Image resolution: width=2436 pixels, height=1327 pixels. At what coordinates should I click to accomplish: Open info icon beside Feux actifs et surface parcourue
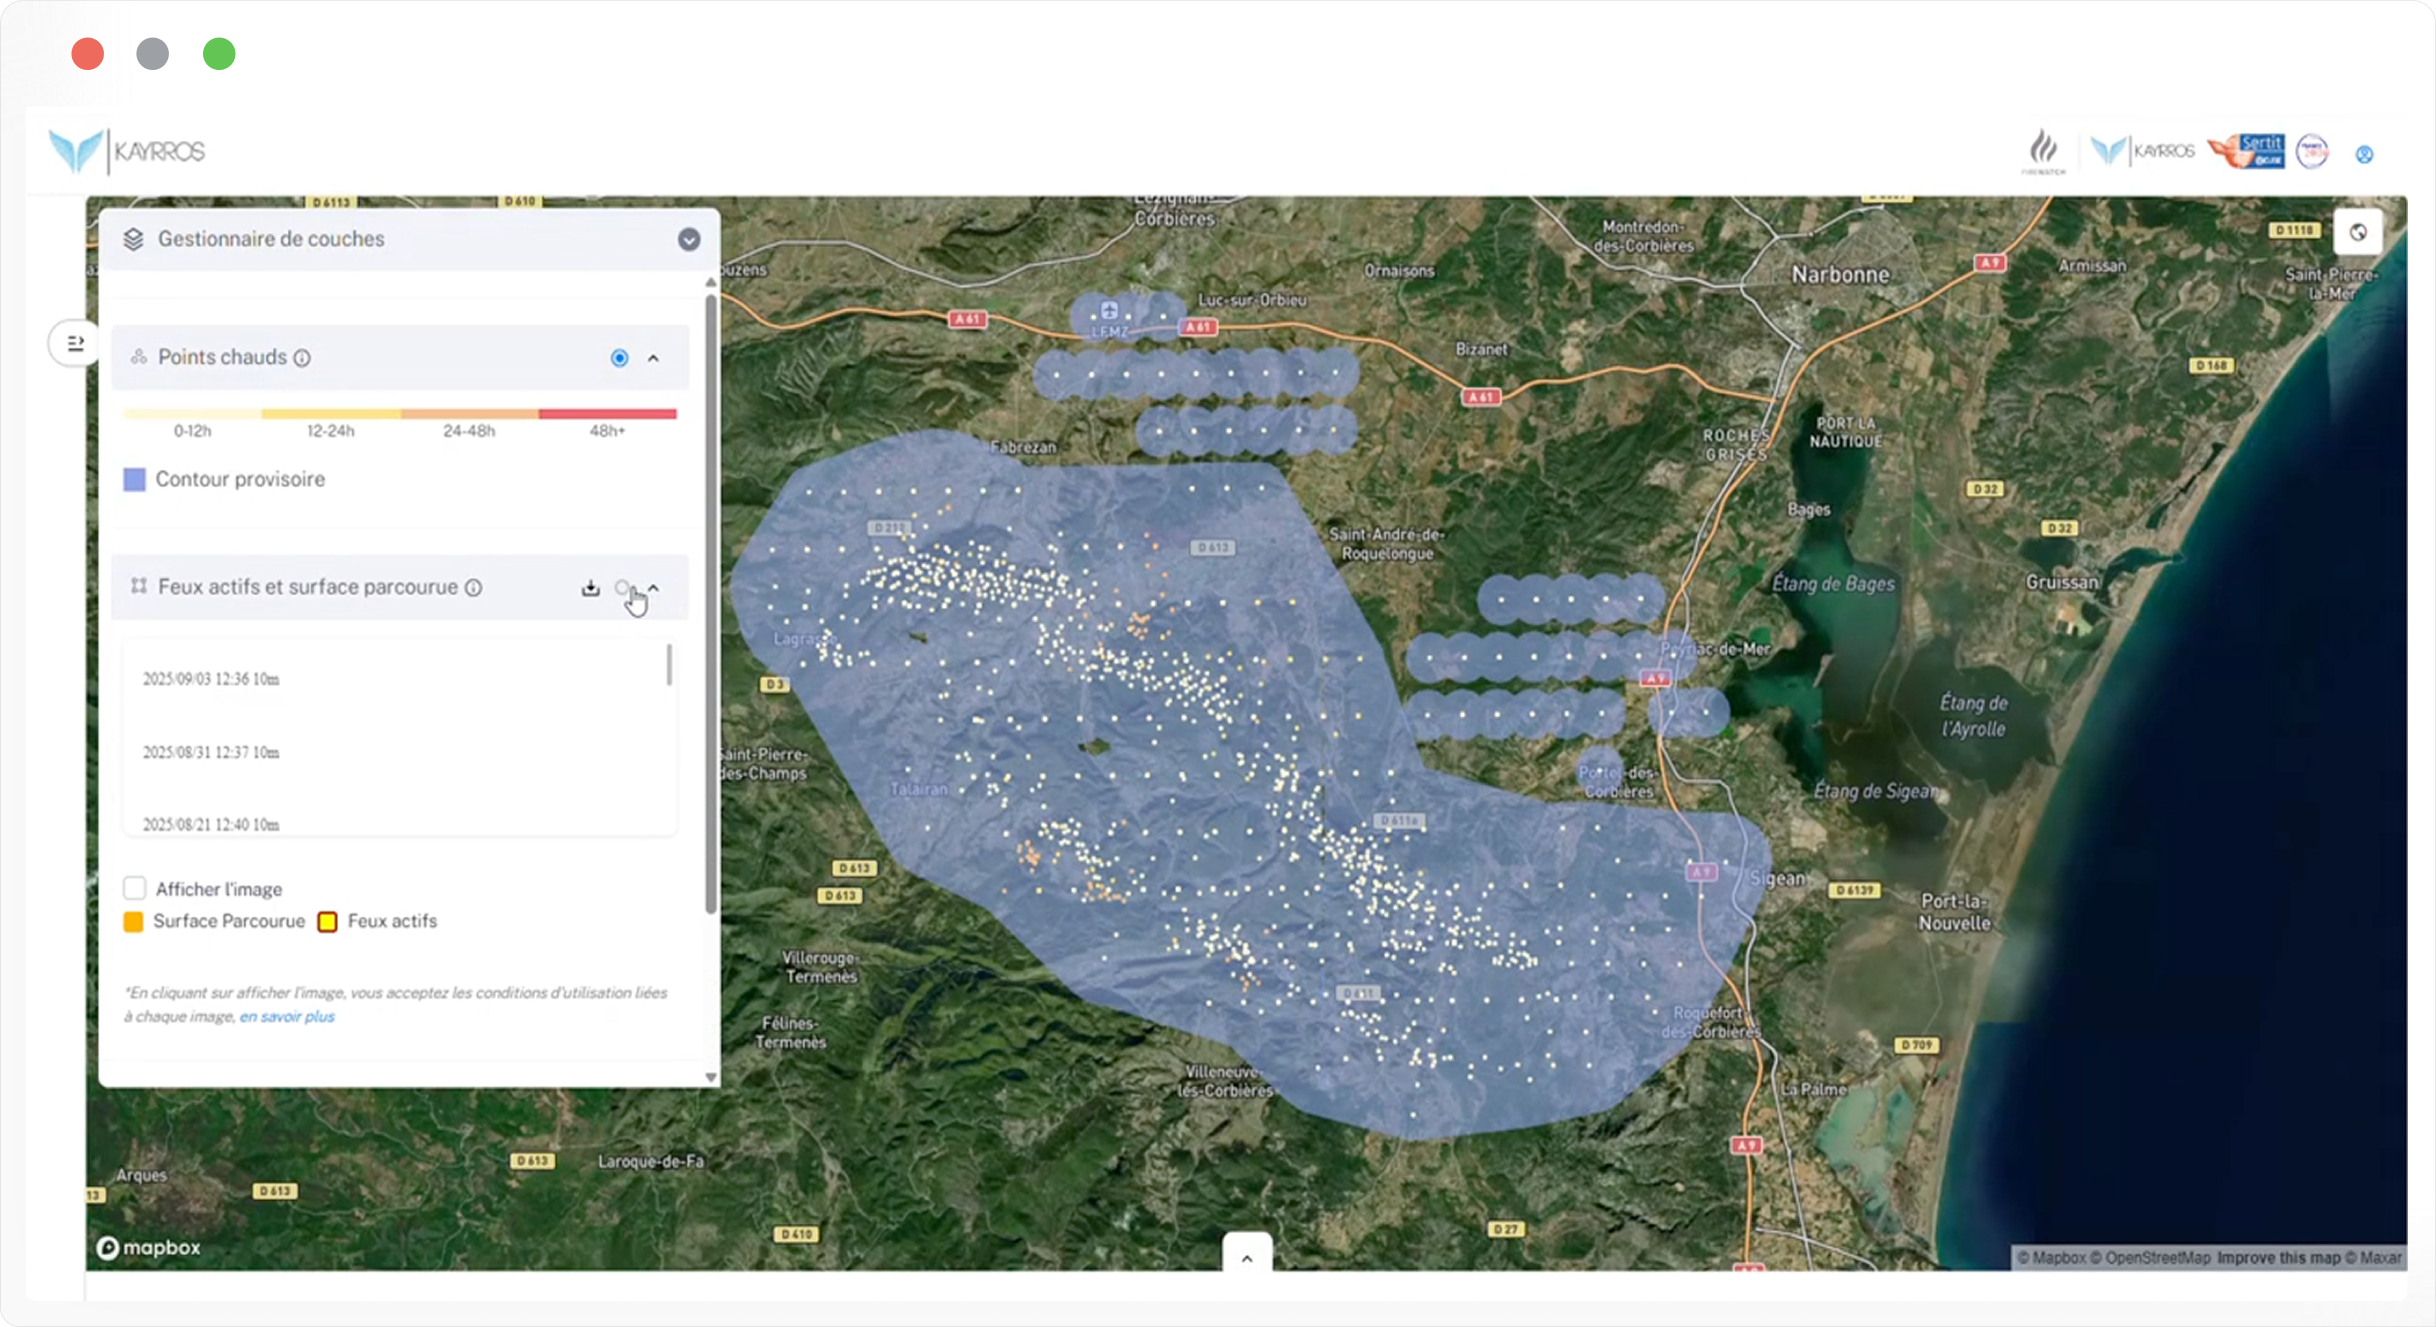point(474,588)
